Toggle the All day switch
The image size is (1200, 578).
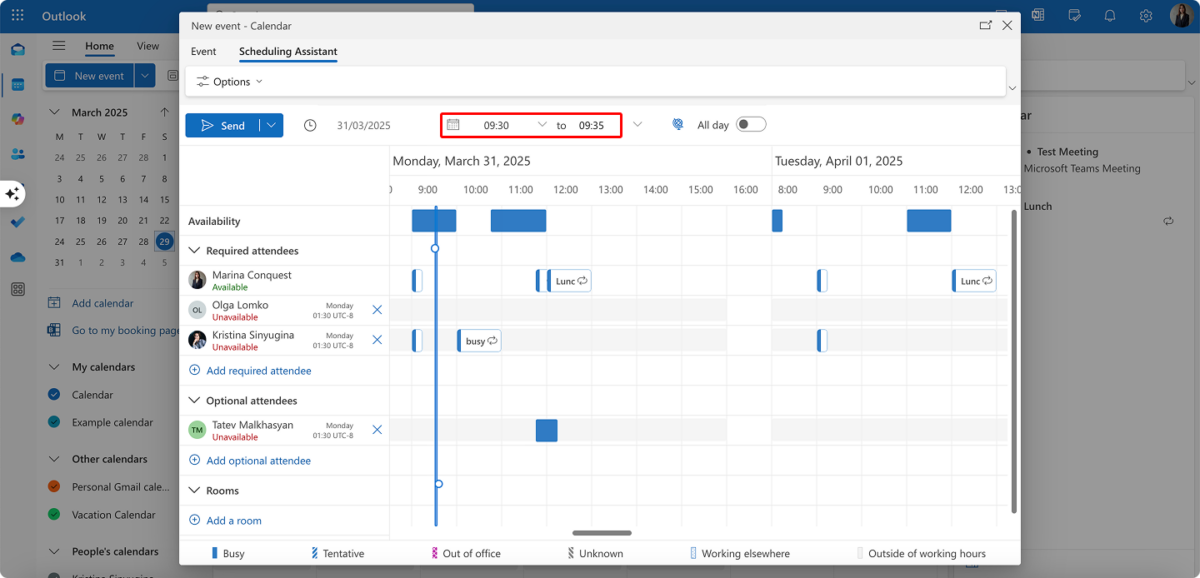pos(749,124)
